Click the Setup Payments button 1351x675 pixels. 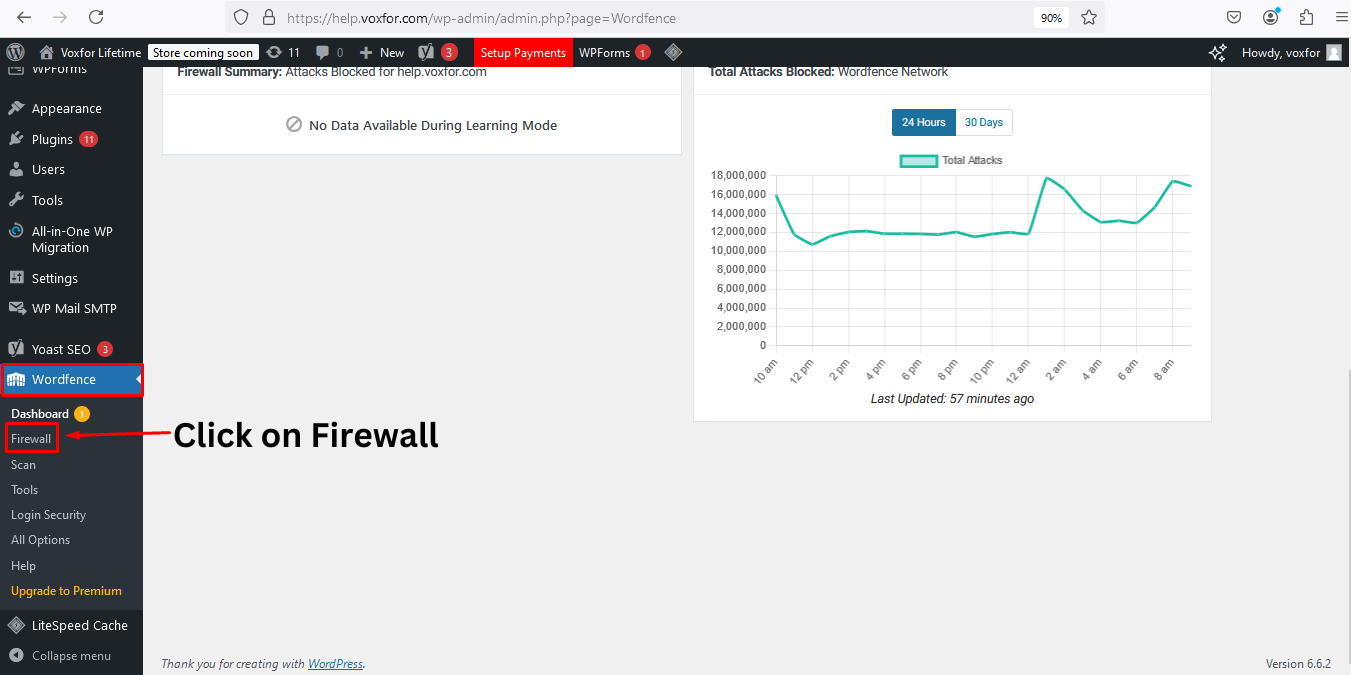(523, 52)
